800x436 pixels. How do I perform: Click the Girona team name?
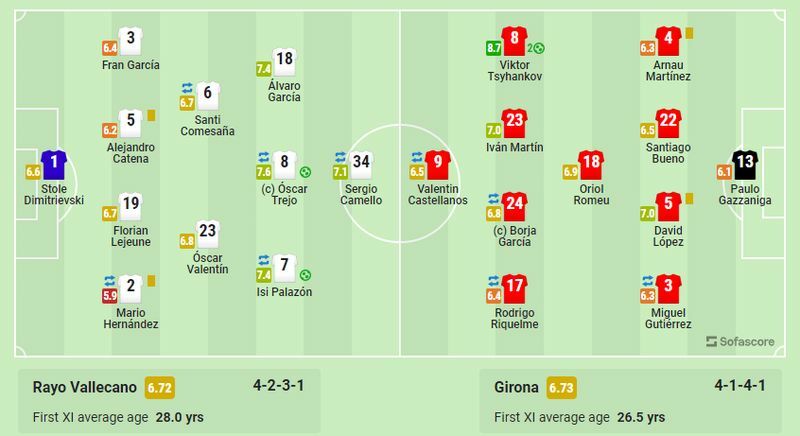pos(517,387)
